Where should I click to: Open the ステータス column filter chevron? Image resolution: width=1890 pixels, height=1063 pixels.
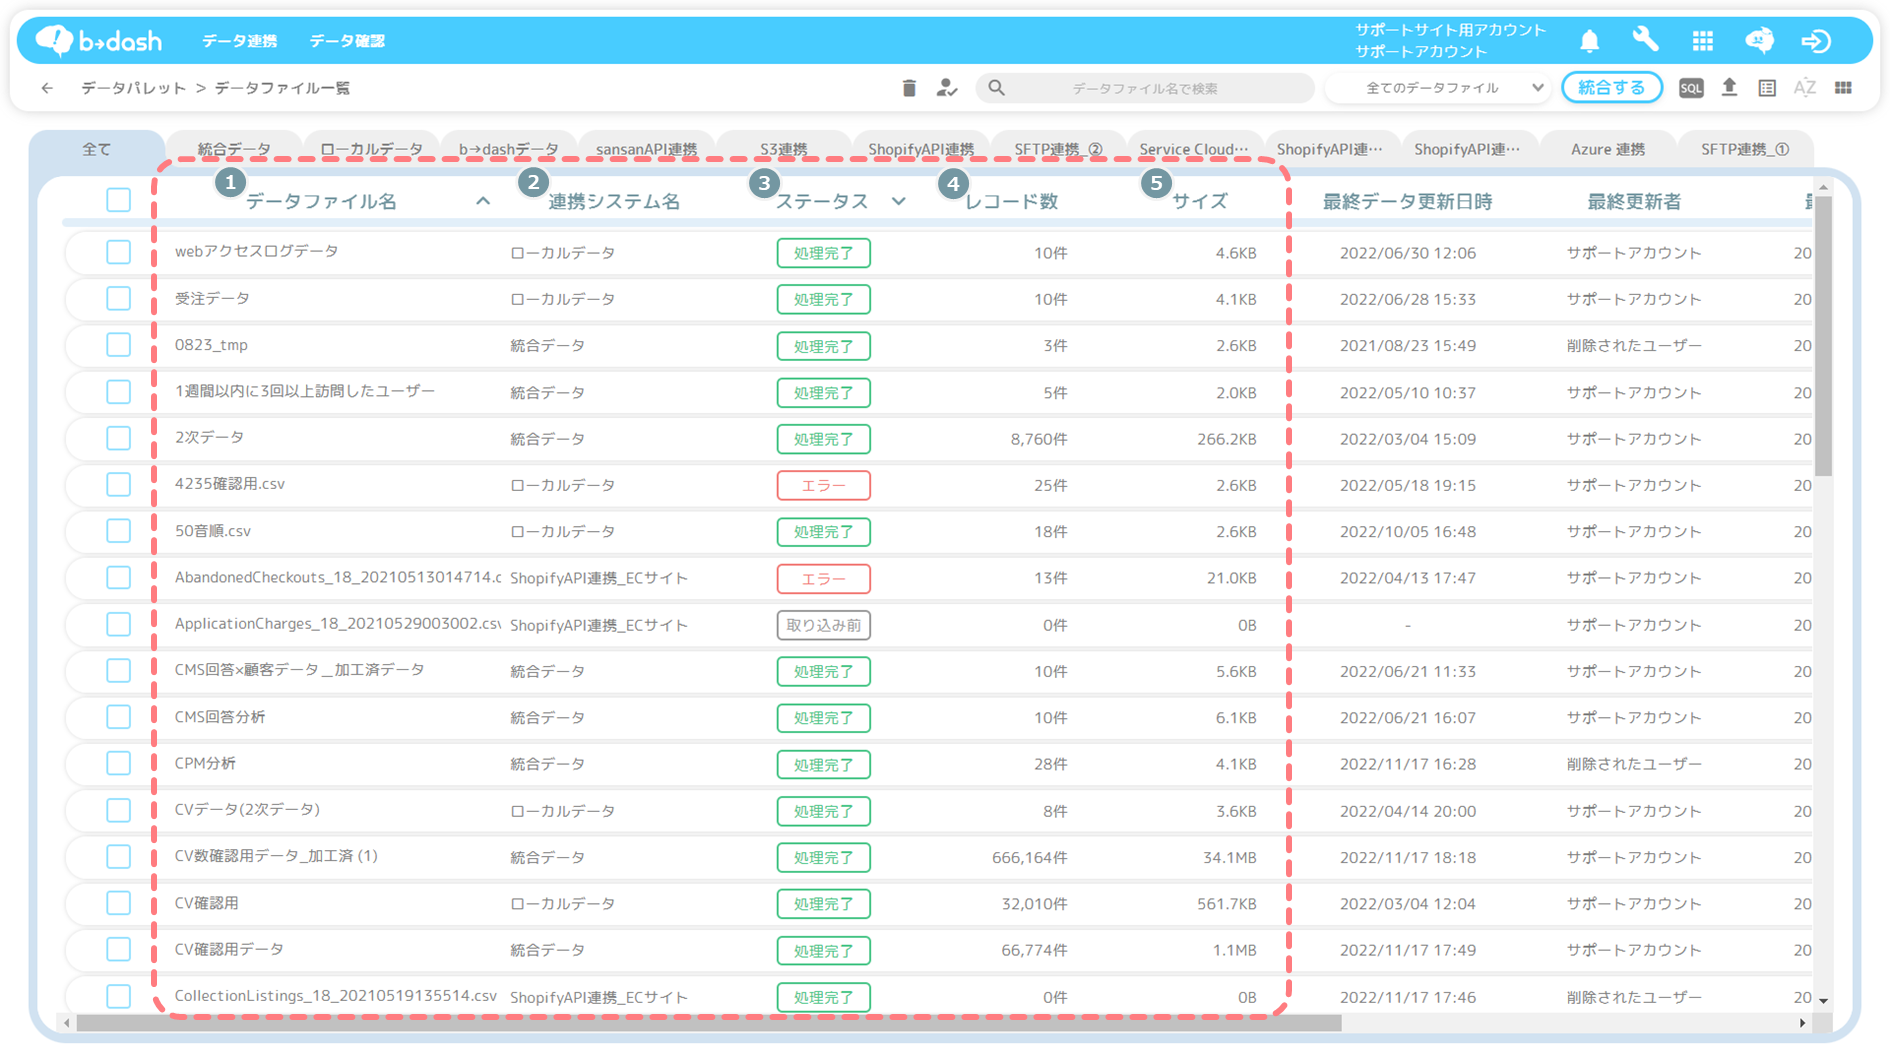coord(898,201)
